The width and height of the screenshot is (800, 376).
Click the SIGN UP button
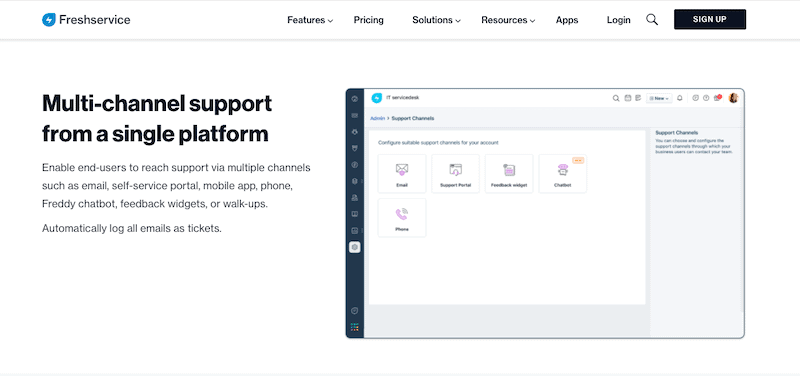tap(710, 19)
